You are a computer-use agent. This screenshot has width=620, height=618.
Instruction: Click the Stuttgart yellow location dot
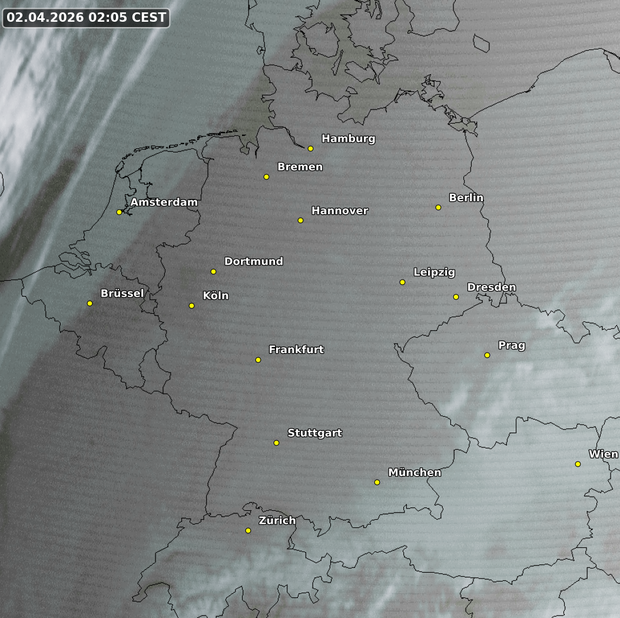pyautogui.click(x=277, y=442)
